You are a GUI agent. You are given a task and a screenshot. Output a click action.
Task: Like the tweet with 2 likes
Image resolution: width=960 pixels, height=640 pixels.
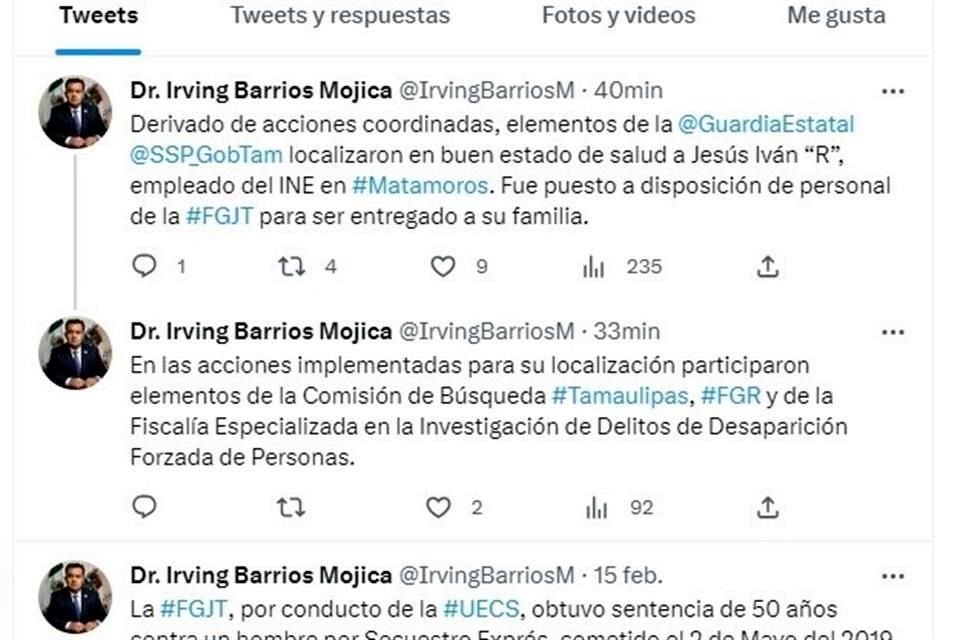click(438, 507)
